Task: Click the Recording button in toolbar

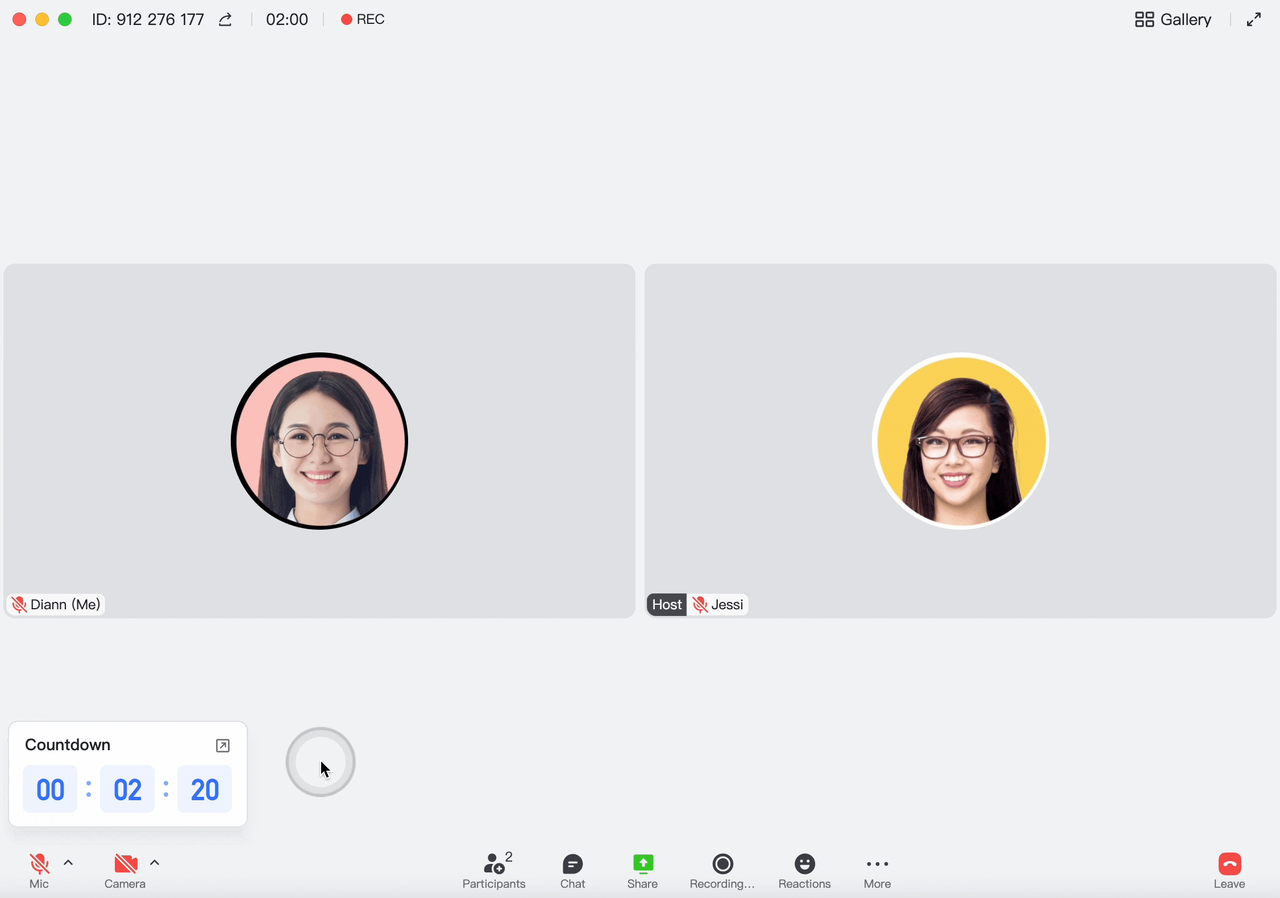Action: (722, 869)
